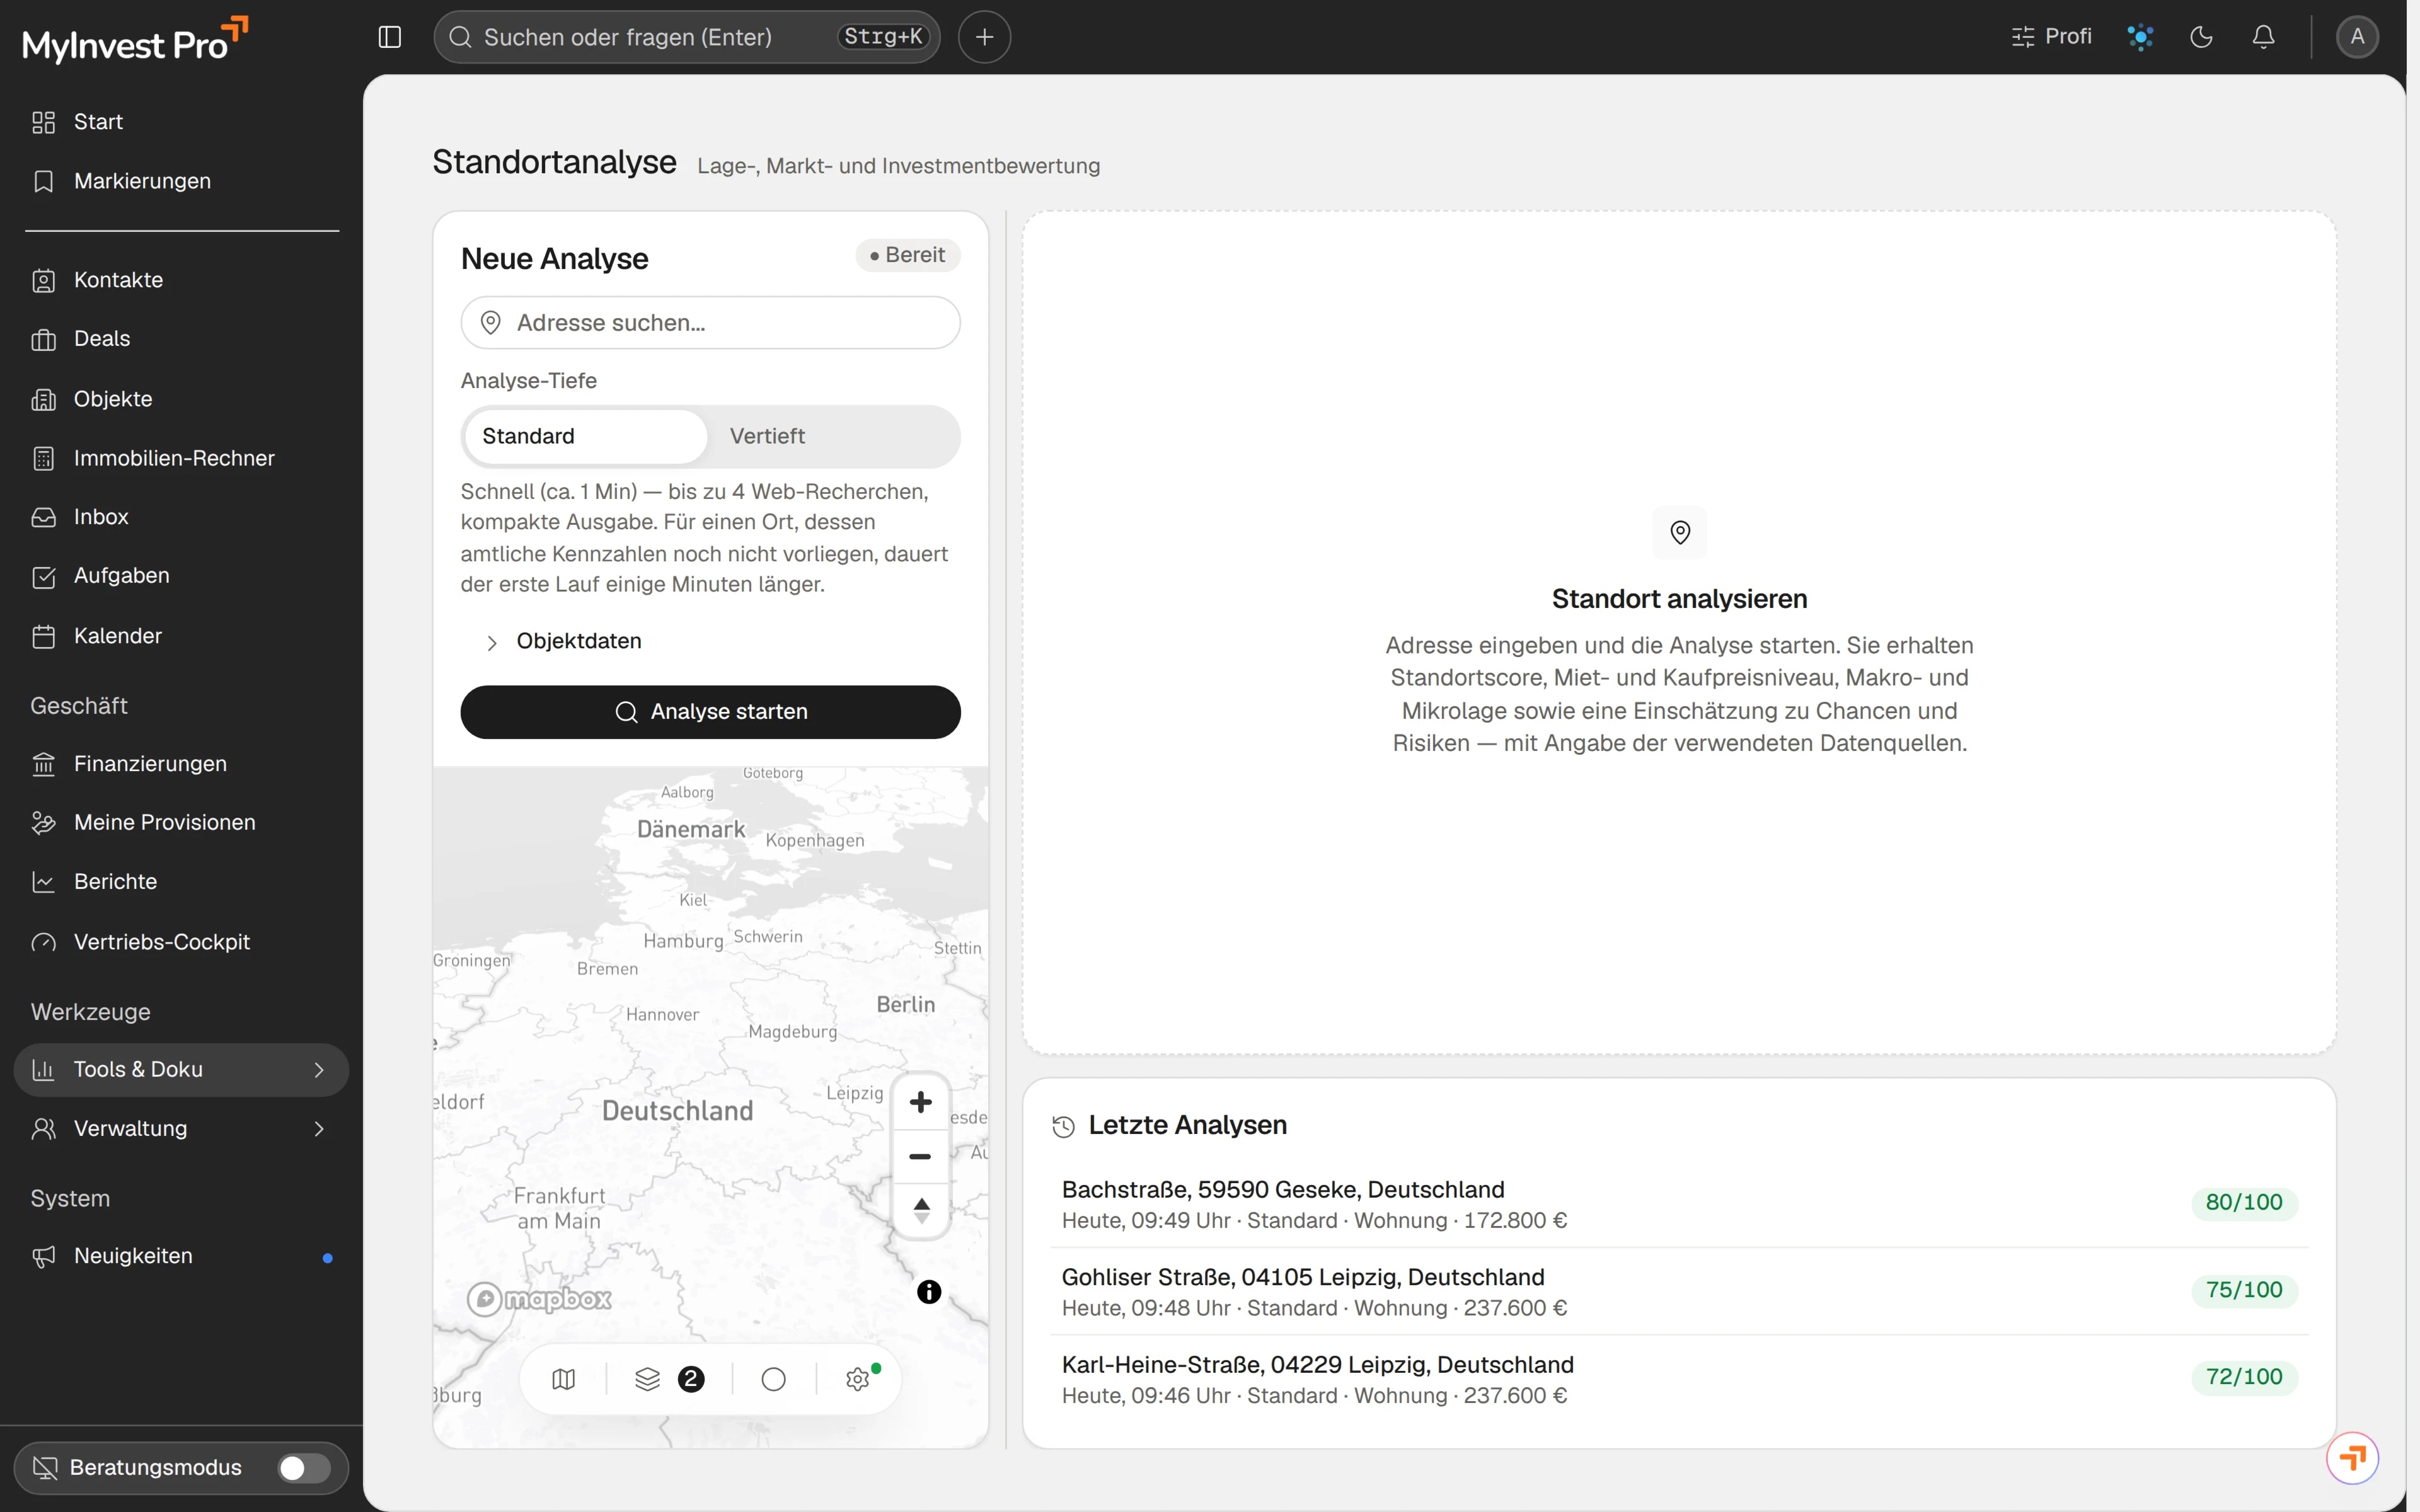
Task: Open Markierungen in the sidebar
Action: pos(181,181)
